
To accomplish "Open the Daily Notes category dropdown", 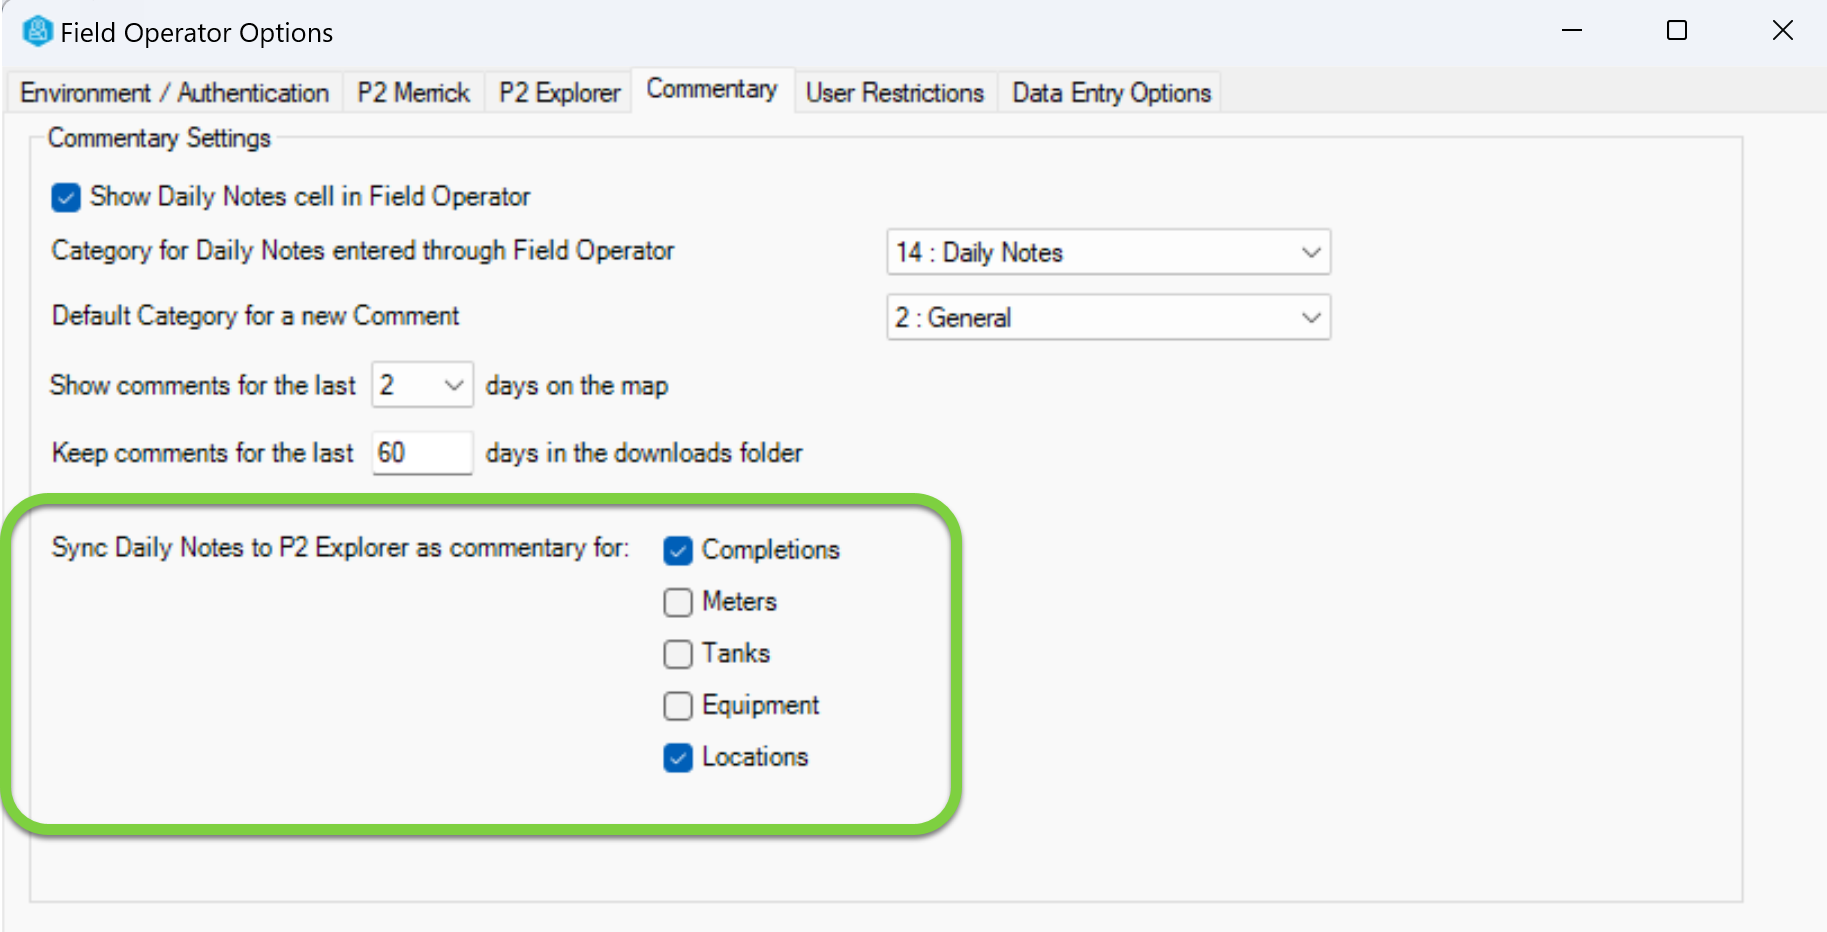I will 1108,253.
